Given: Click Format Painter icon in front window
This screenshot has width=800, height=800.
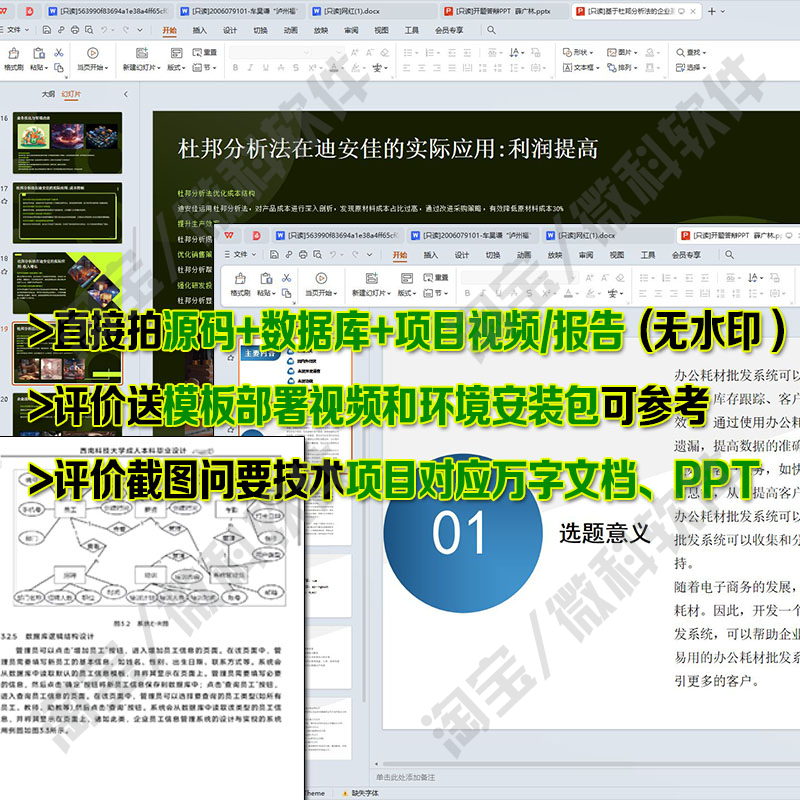Looking at the screenshot, I should (240, 279).
